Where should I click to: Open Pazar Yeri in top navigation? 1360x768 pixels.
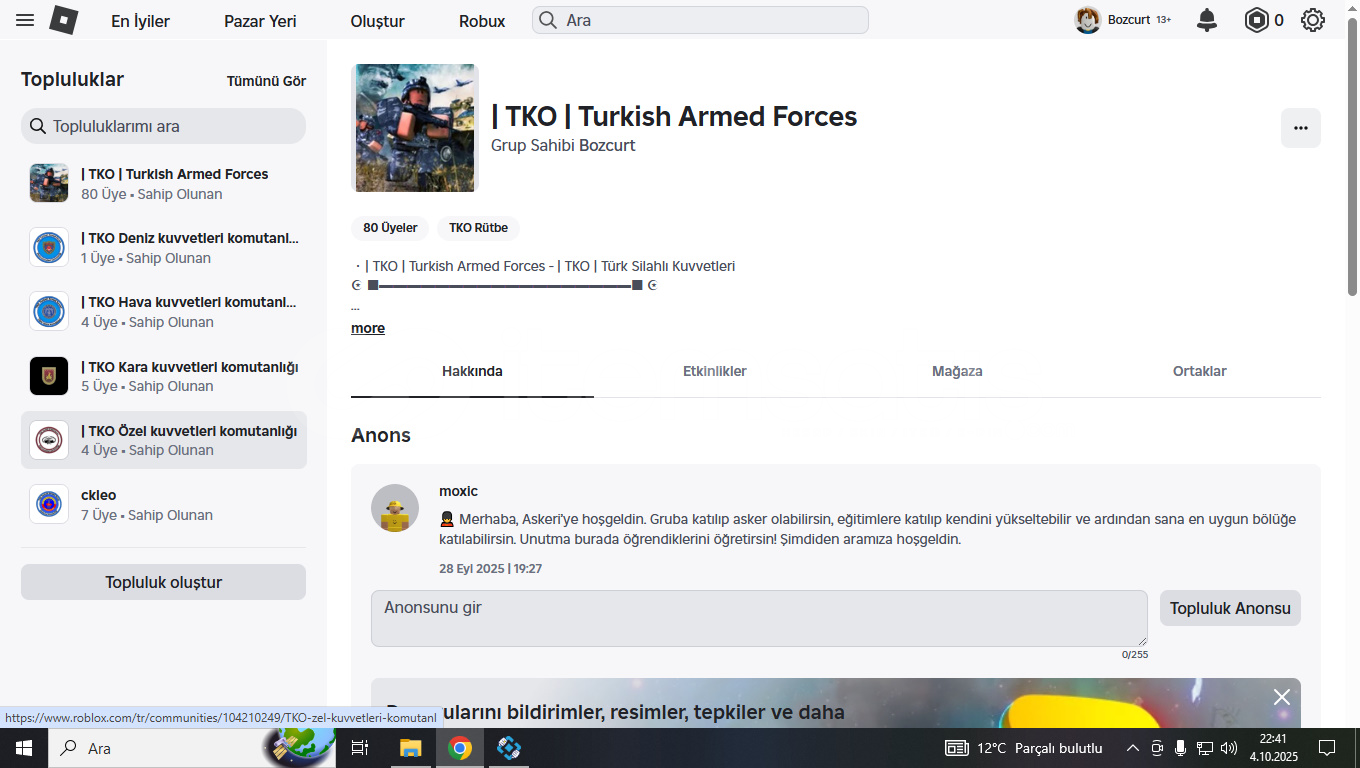pyautogui.click(x=260, y=21)
